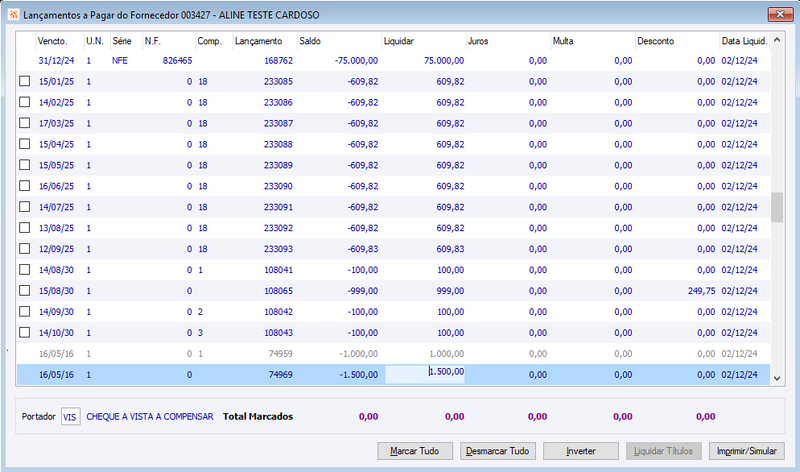Tick the checkbox for lançamento 108065

pos(24,290)
